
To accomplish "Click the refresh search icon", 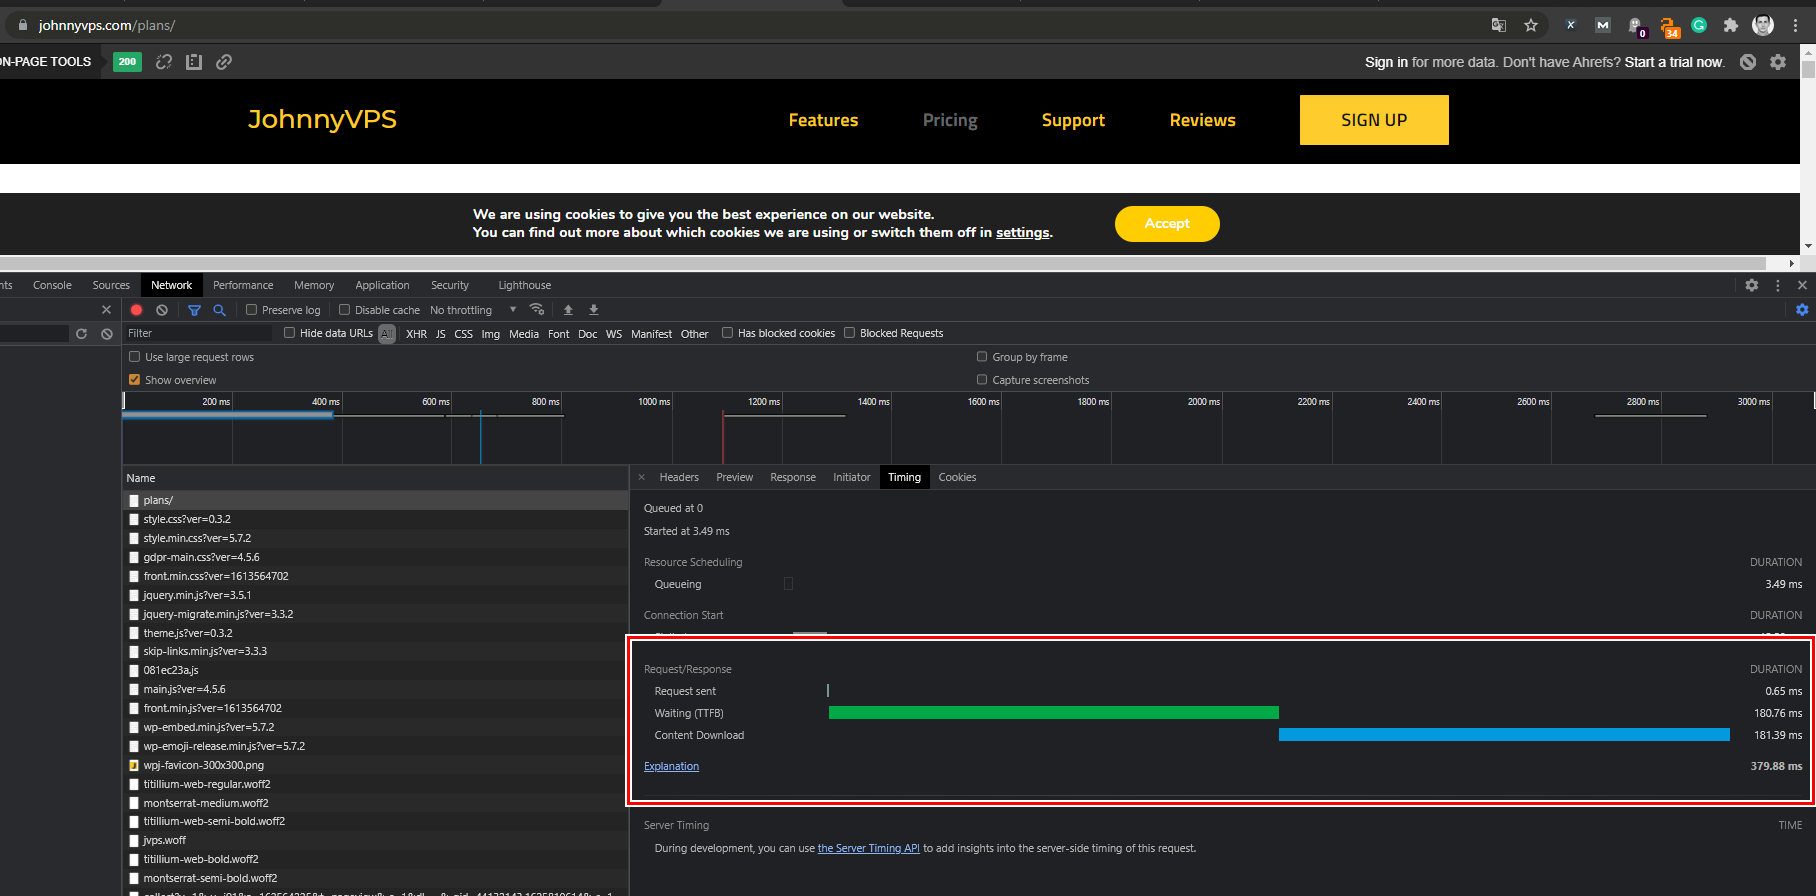I will click(82, 334).
